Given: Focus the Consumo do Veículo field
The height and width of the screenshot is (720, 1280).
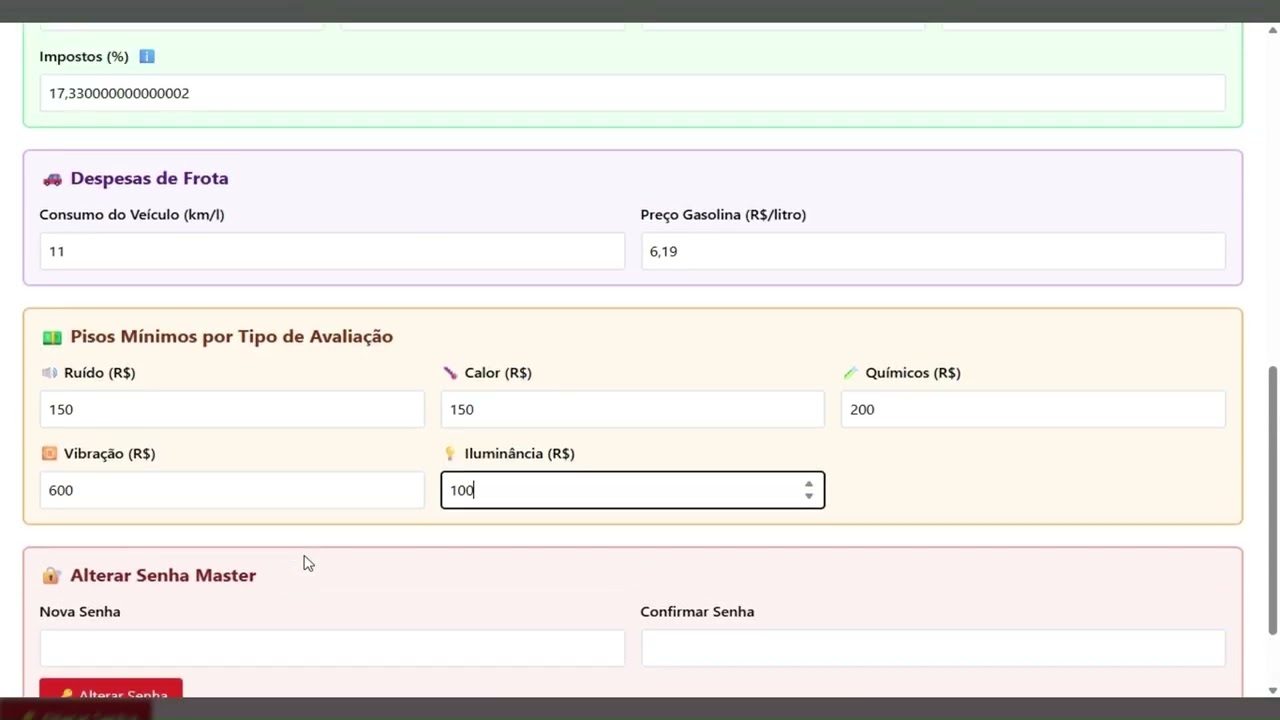Looking at the screenshot, I should coord(332,251).
